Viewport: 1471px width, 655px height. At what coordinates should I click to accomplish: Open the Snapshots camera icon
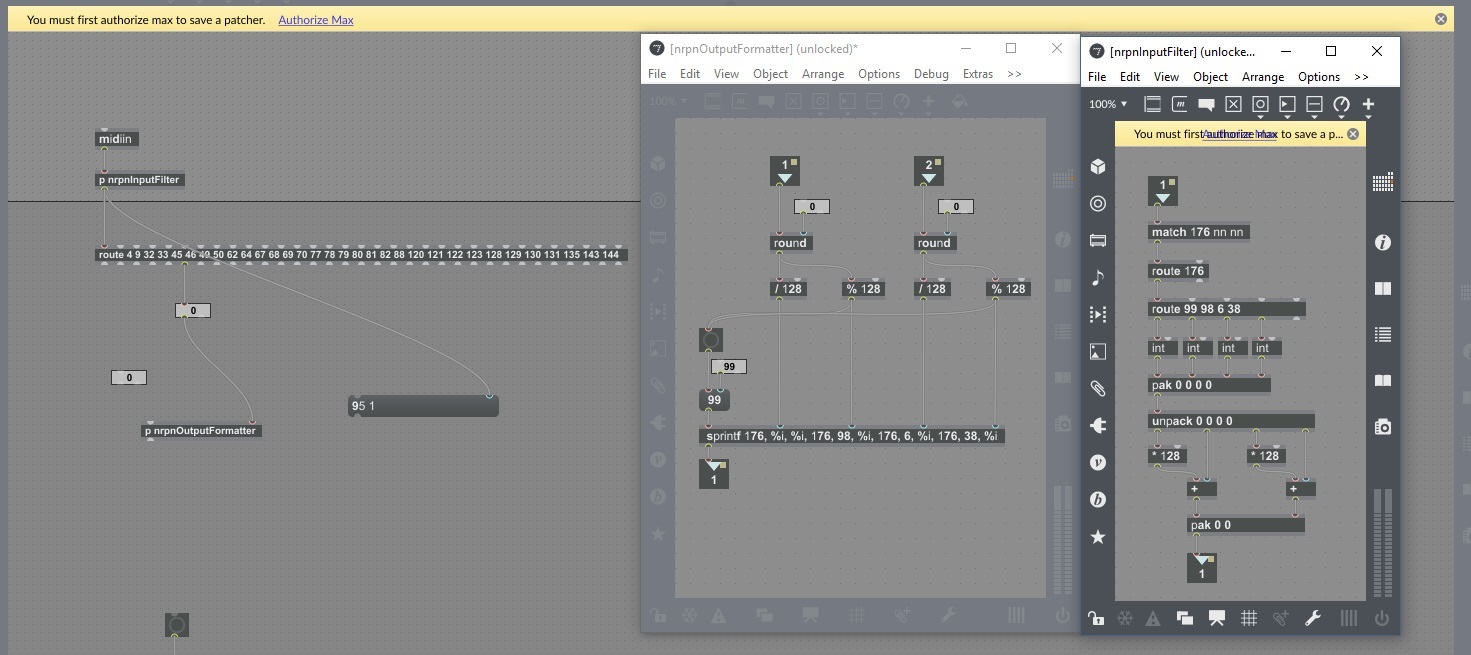click(1383, 427)
